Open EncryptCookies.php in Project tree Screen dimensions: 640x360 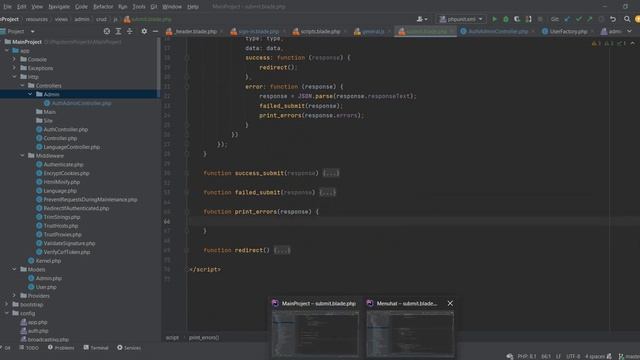point(62,173)
